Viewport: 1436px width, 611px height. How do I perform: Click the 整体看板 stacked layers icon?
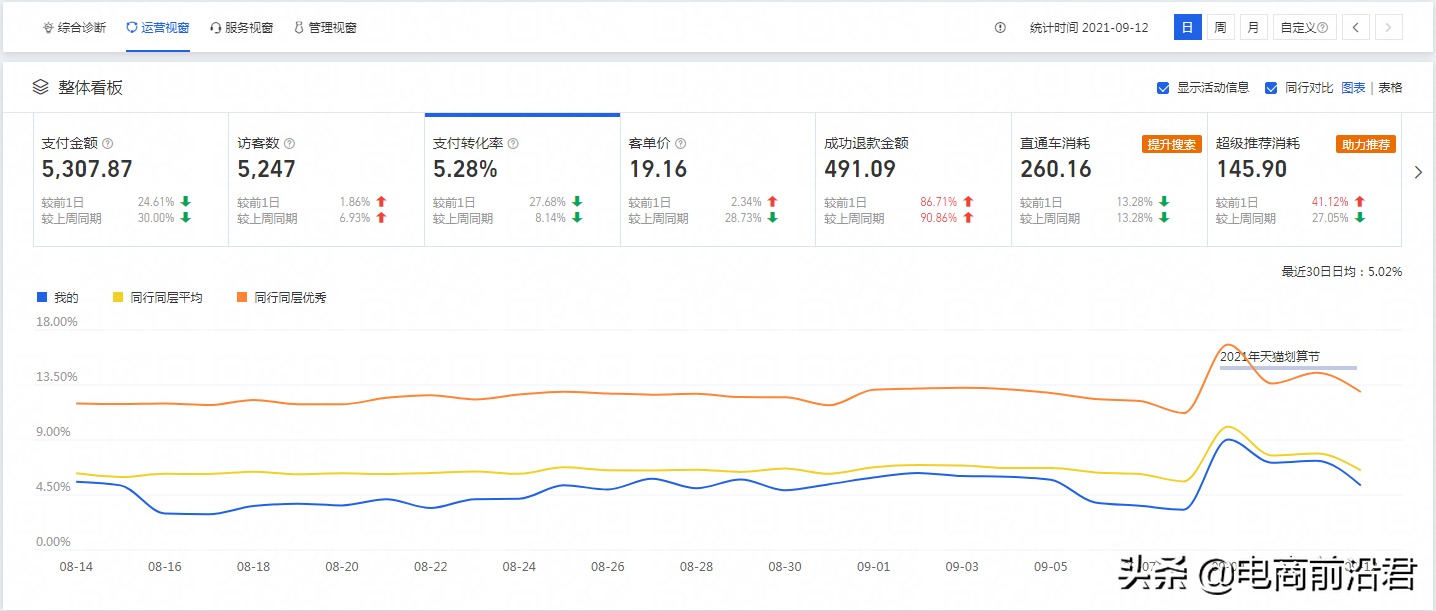40,87
